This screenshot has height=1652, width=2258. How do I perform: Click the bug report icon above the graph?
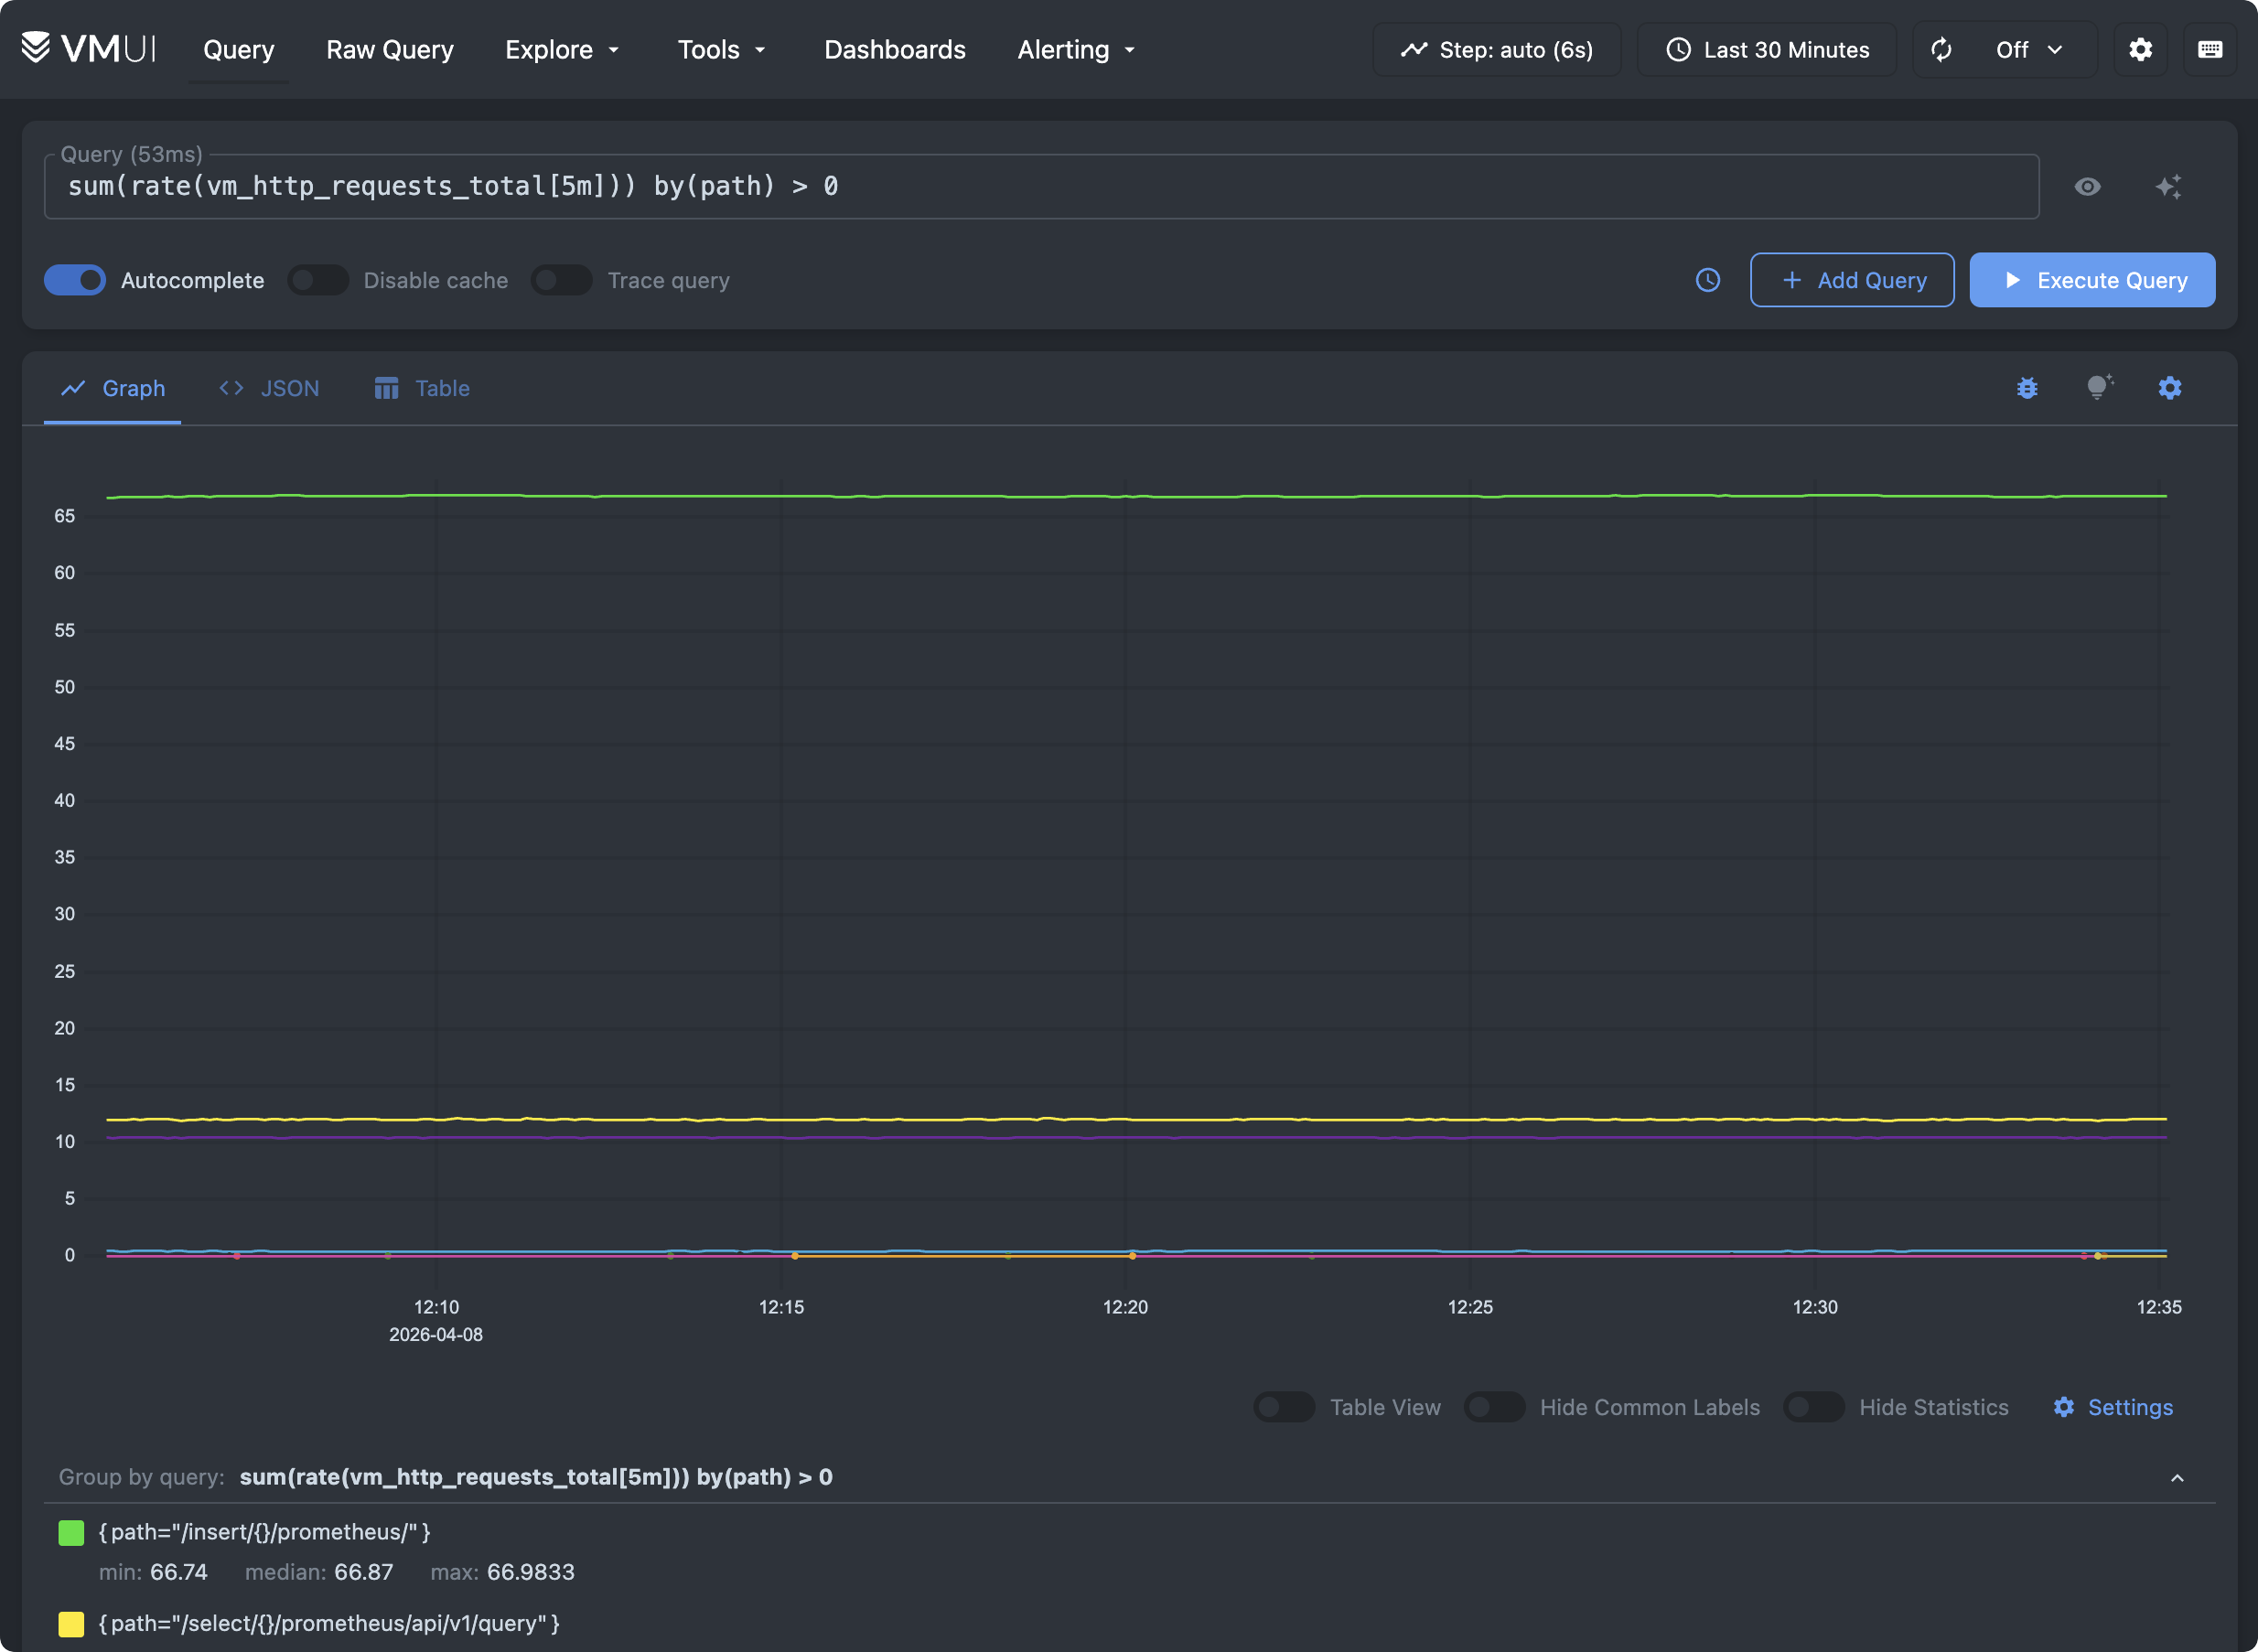point(2026,388)
